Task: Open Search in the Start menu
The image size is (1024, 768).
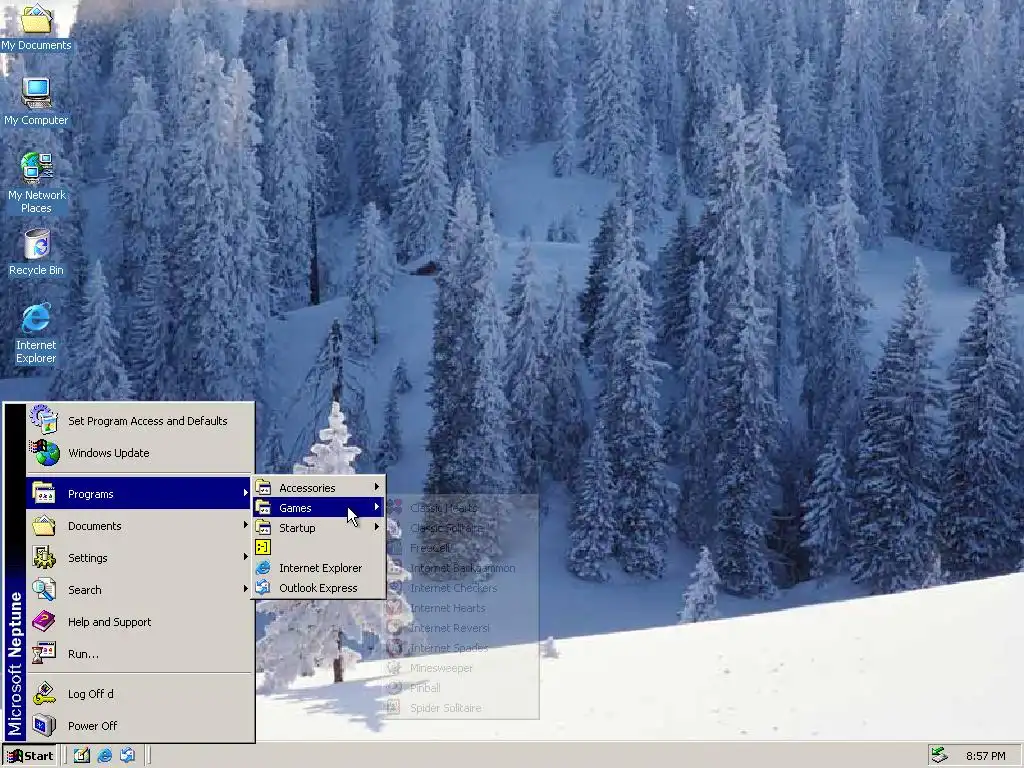Action: 139,590
